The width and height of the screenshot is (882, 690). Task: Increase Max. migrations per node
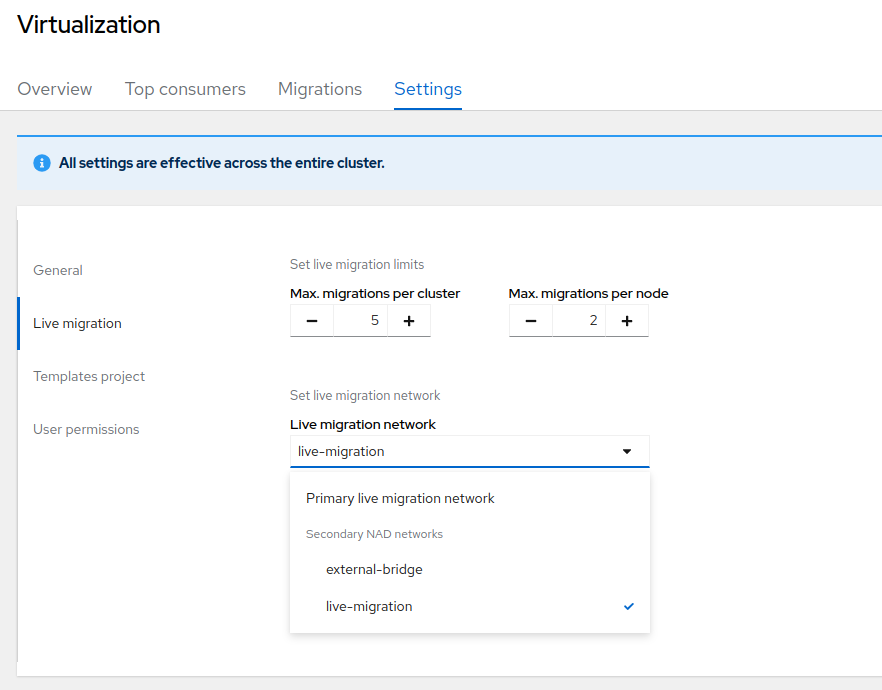point(627,320)
